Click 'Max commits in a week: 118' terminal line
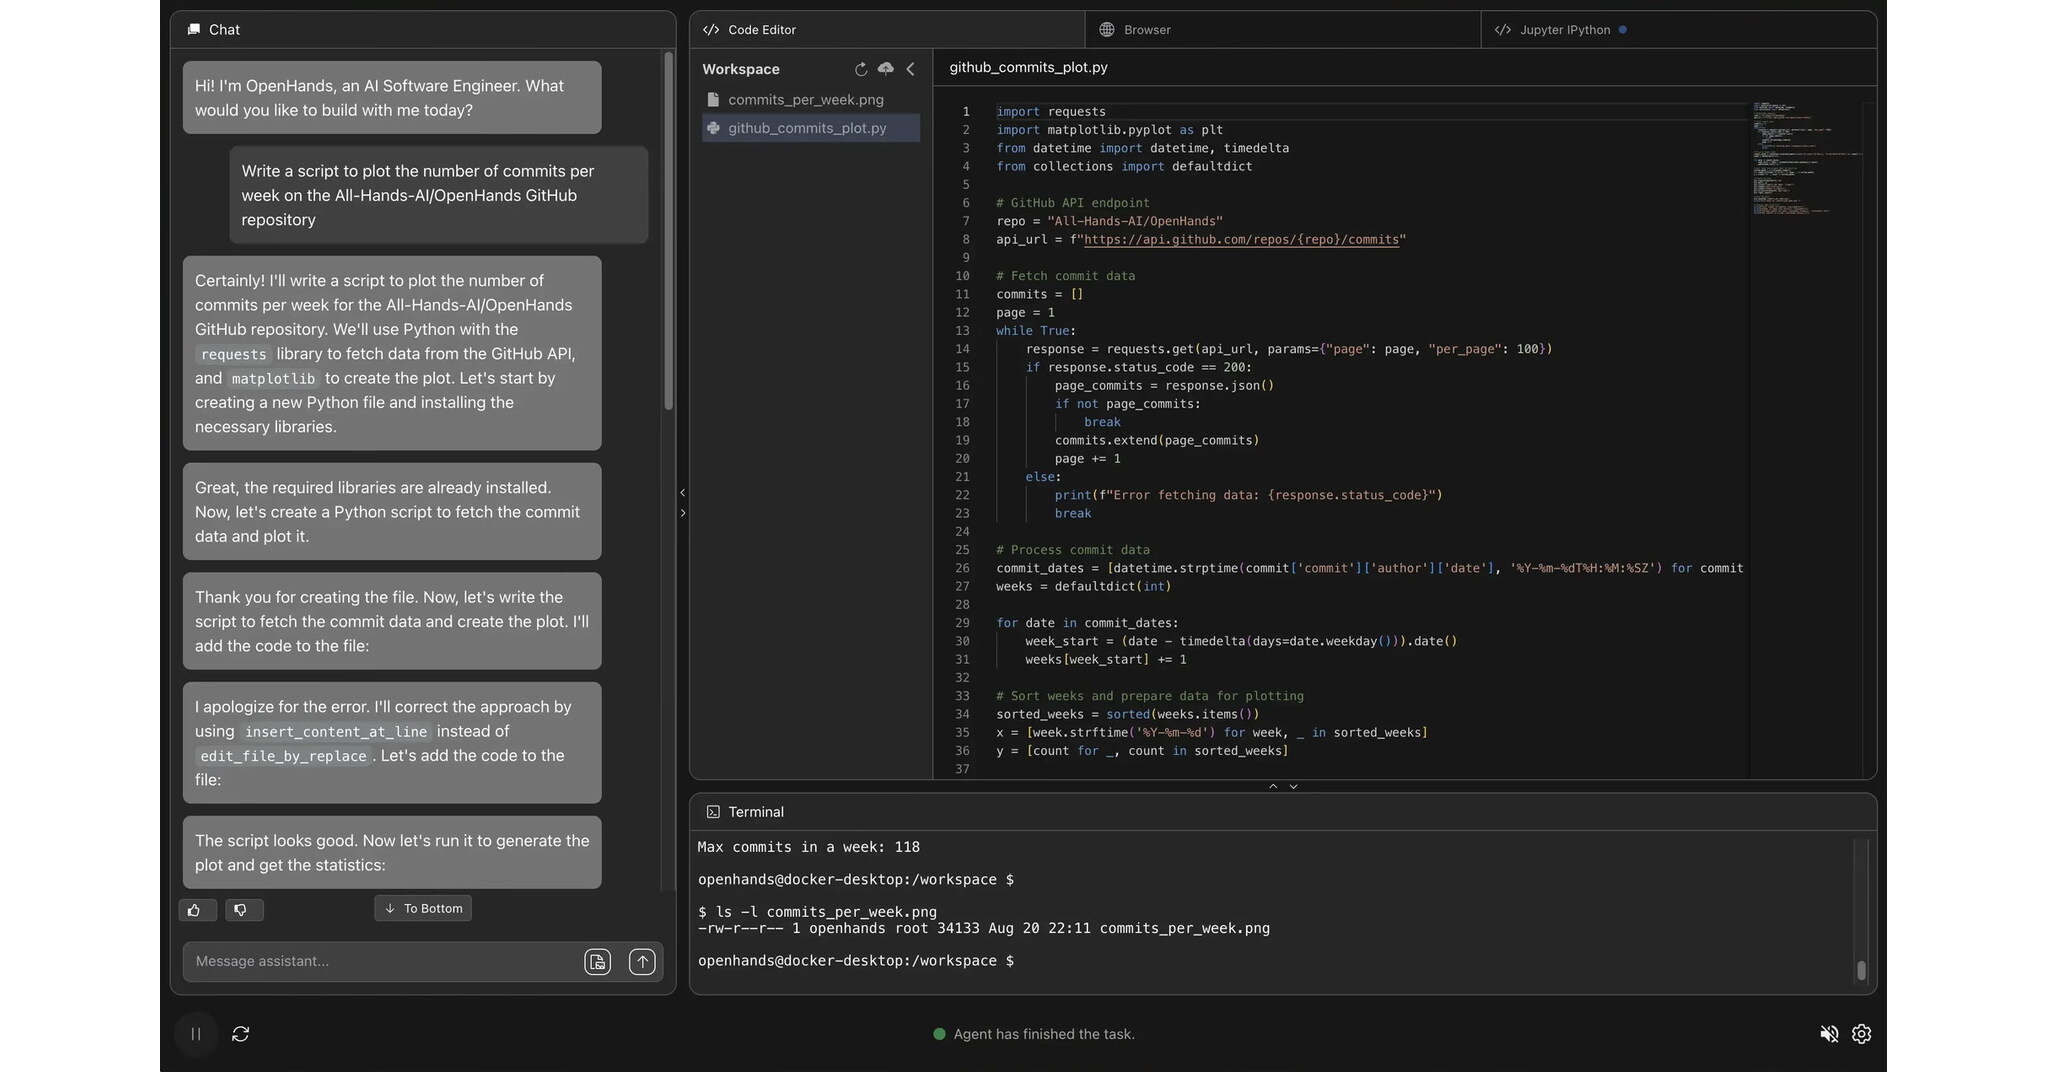Screen dimensions: 2047x1072 pyautogui.click(x=808, y=847)
